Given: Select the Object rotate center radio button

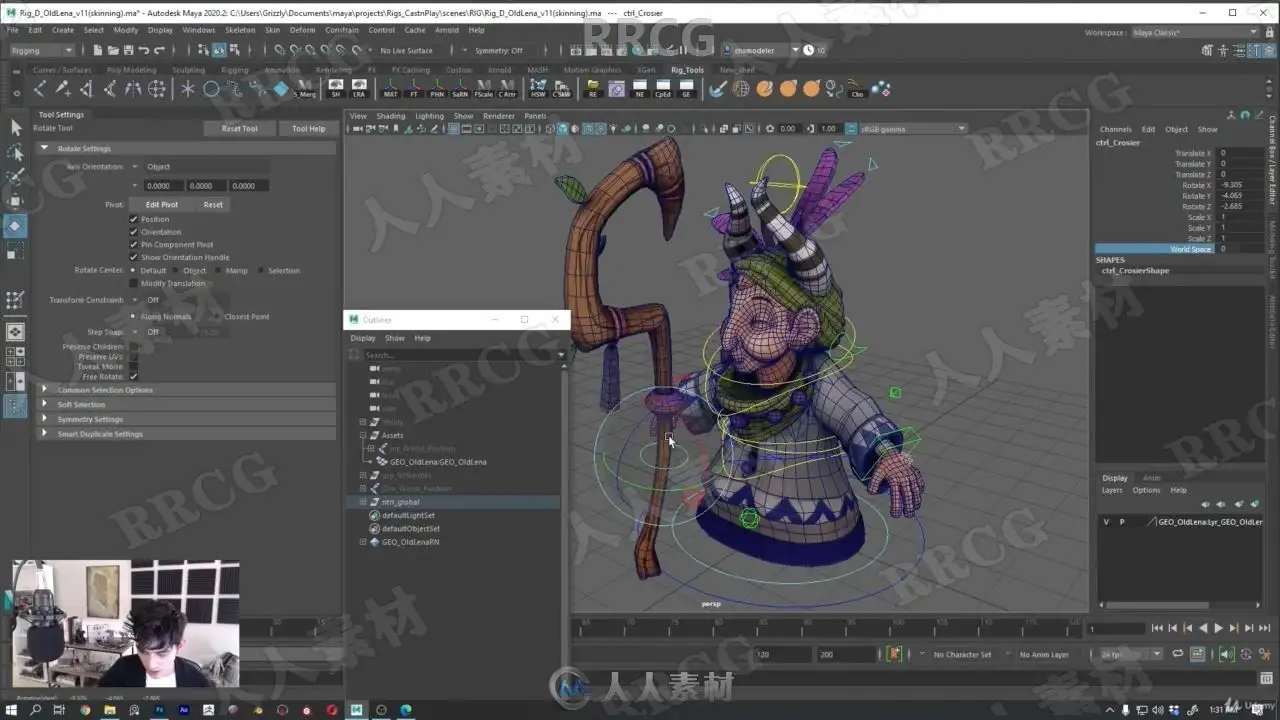Looking at the screenshot, I should pos(176,271).
